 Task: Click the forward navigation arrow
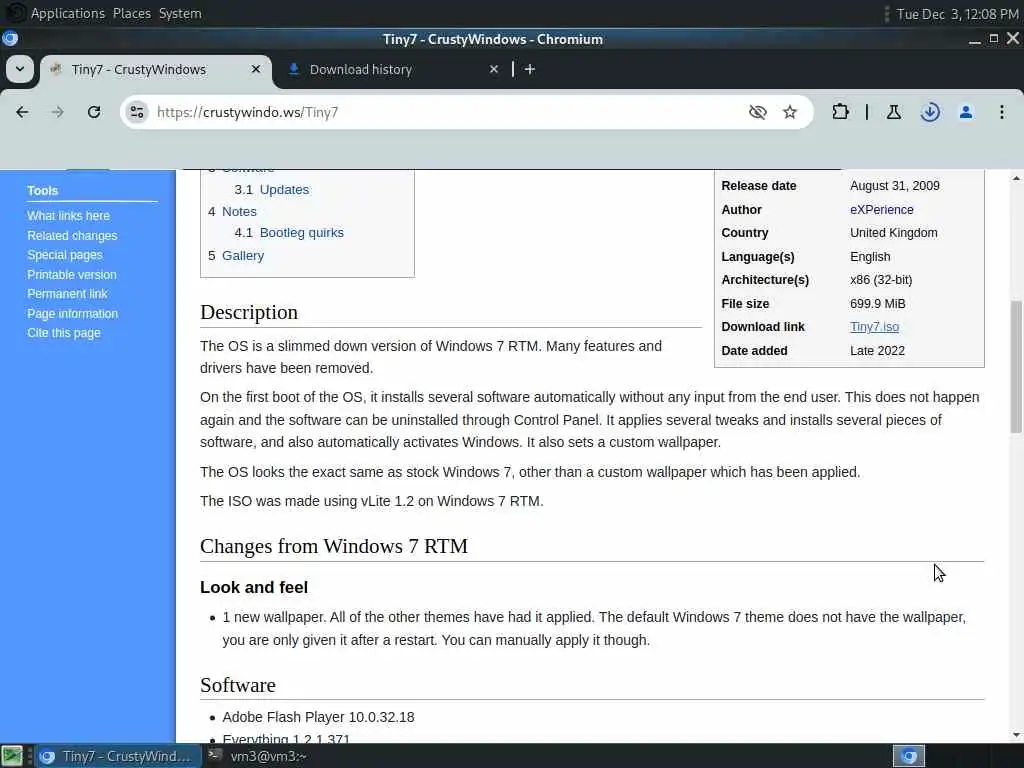[57, 112]
